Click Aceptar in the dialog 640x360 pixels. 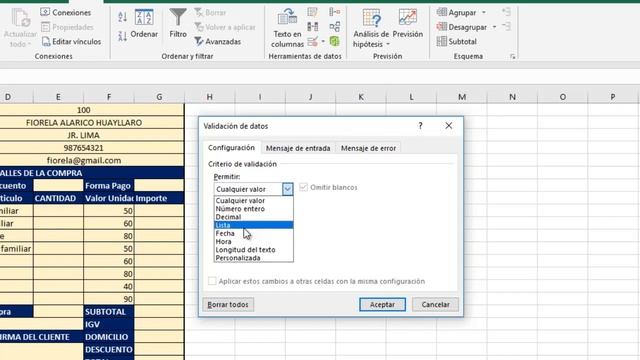click(x=382, y=304)
